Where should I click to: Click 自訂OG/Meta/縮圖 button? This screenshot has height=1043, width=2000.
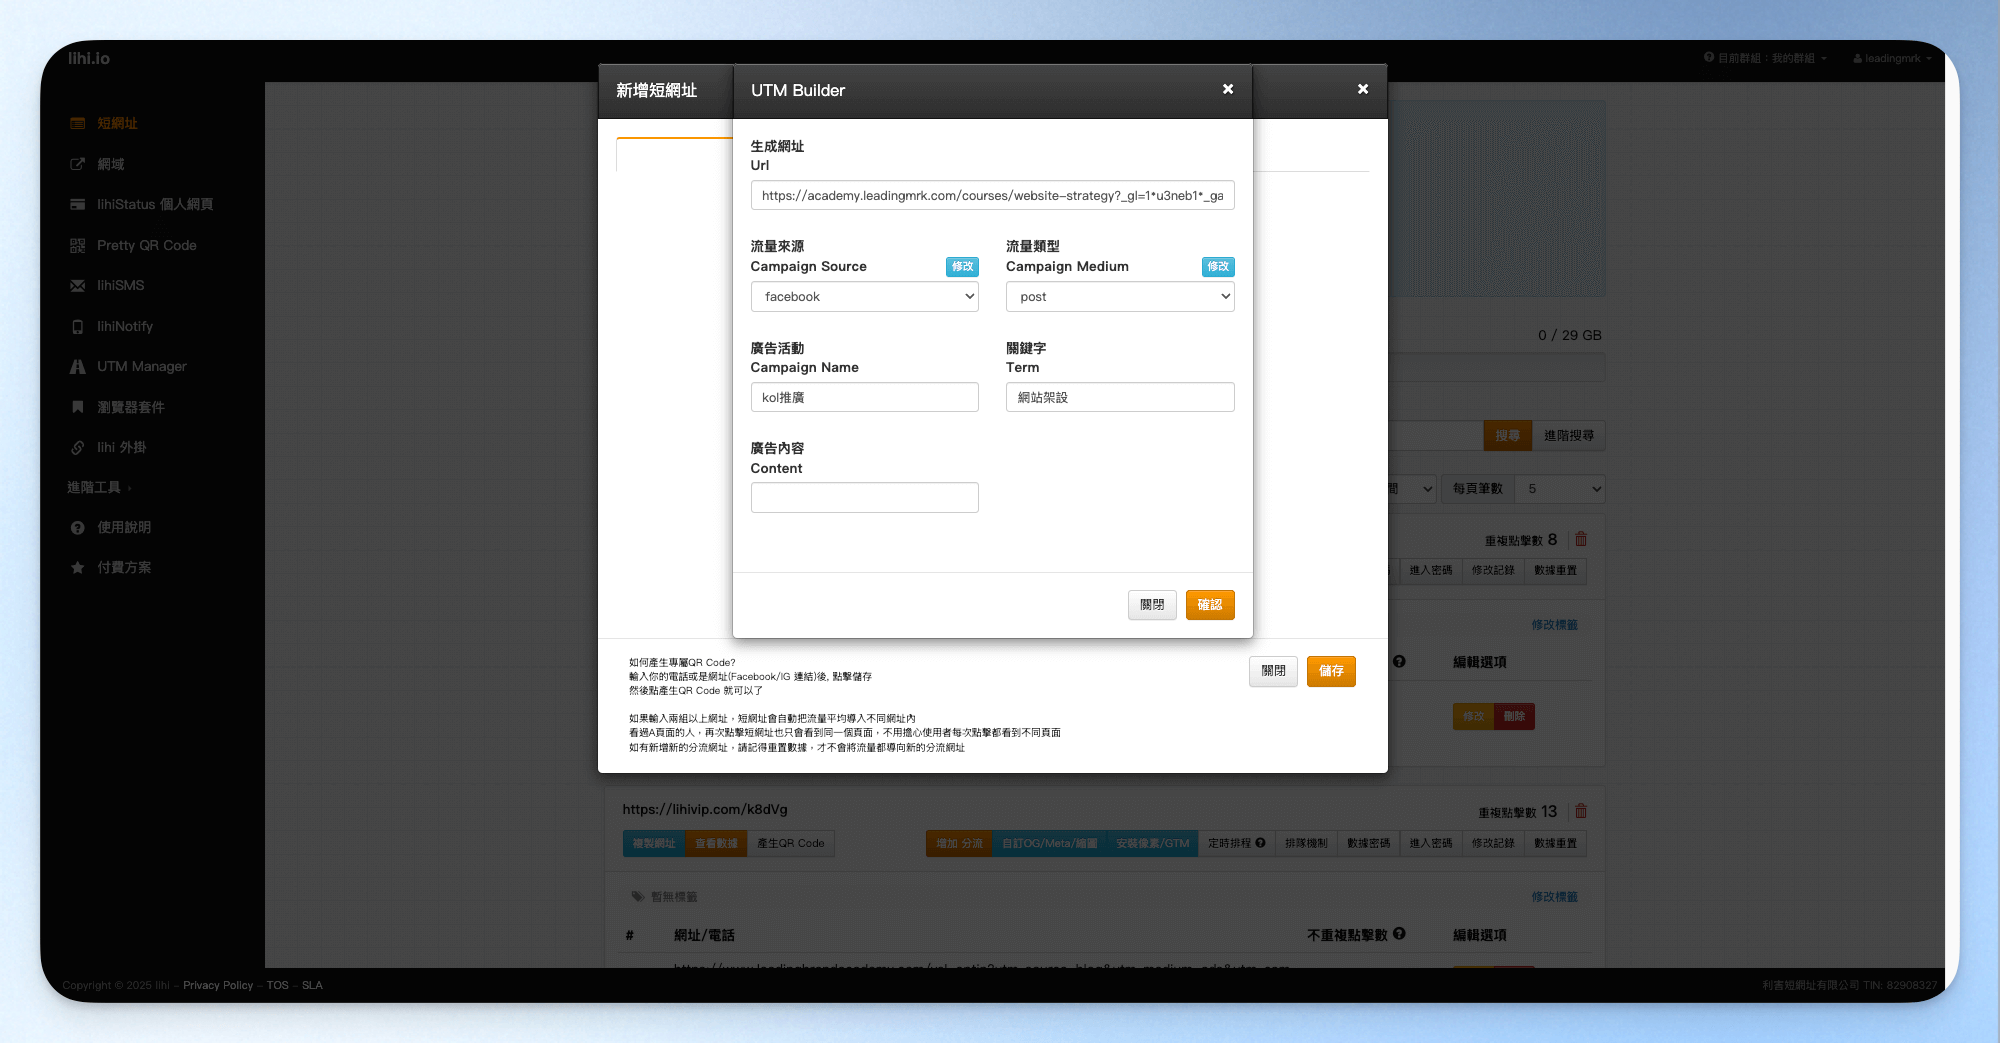[x=1049, y=843]
